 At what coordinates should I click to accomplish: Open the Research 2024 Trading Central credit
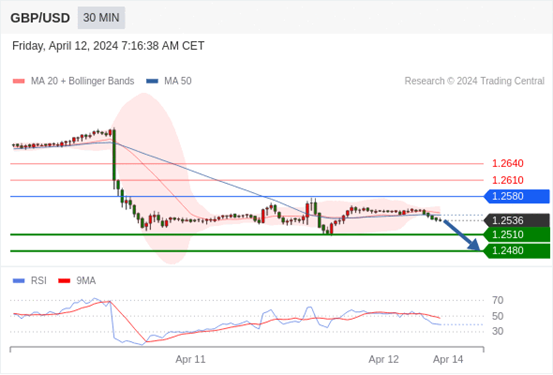[474, 81]
